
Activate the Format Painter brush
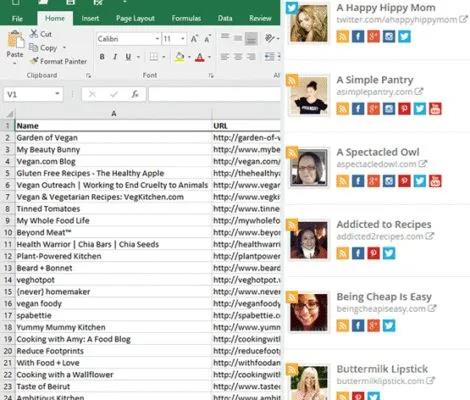(34, 61)
